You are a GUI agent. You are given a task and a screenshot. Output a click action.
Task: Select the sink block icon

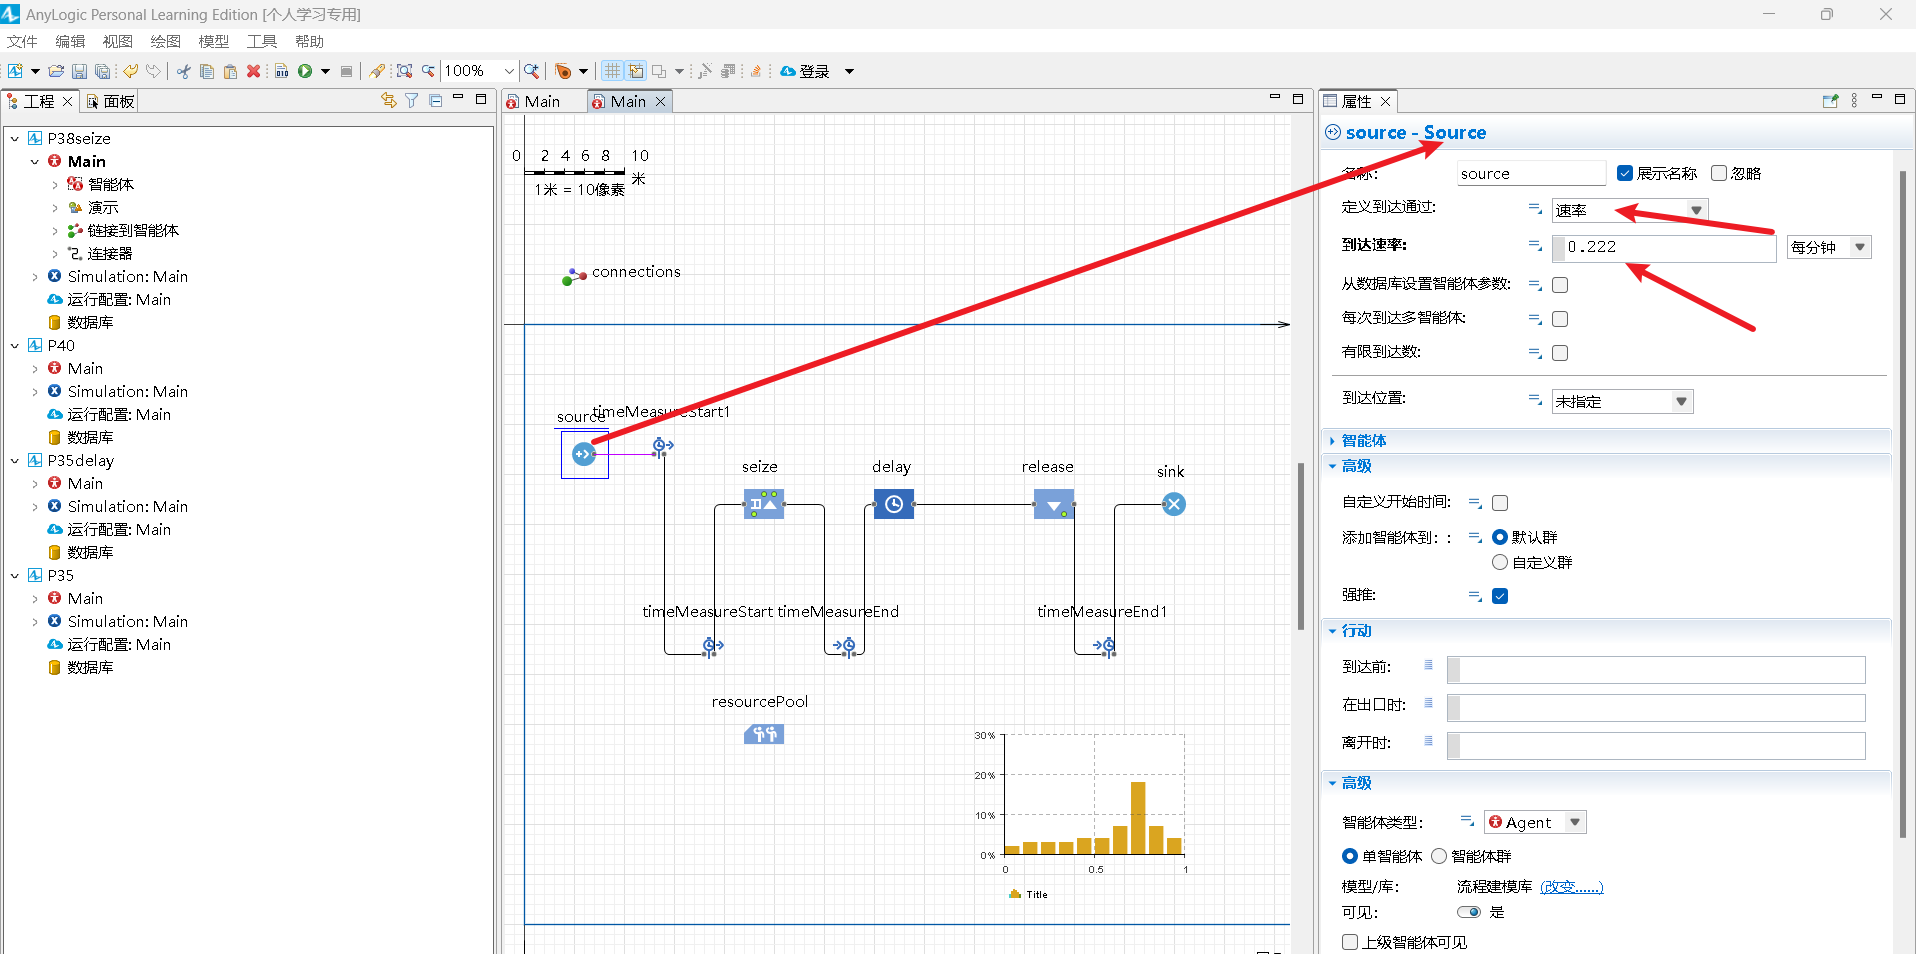(1174, 504)
